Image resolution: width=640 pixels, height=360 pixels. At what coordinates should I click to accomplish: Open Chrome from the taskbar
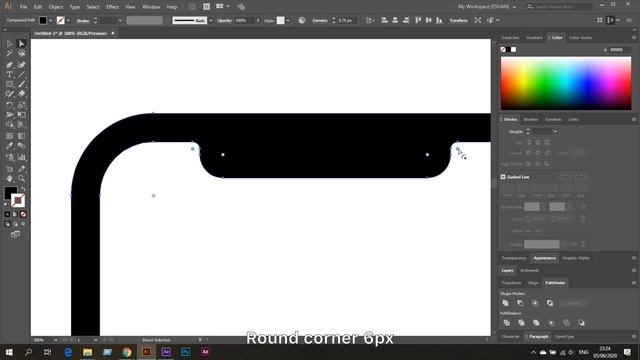tap(127, 352)
